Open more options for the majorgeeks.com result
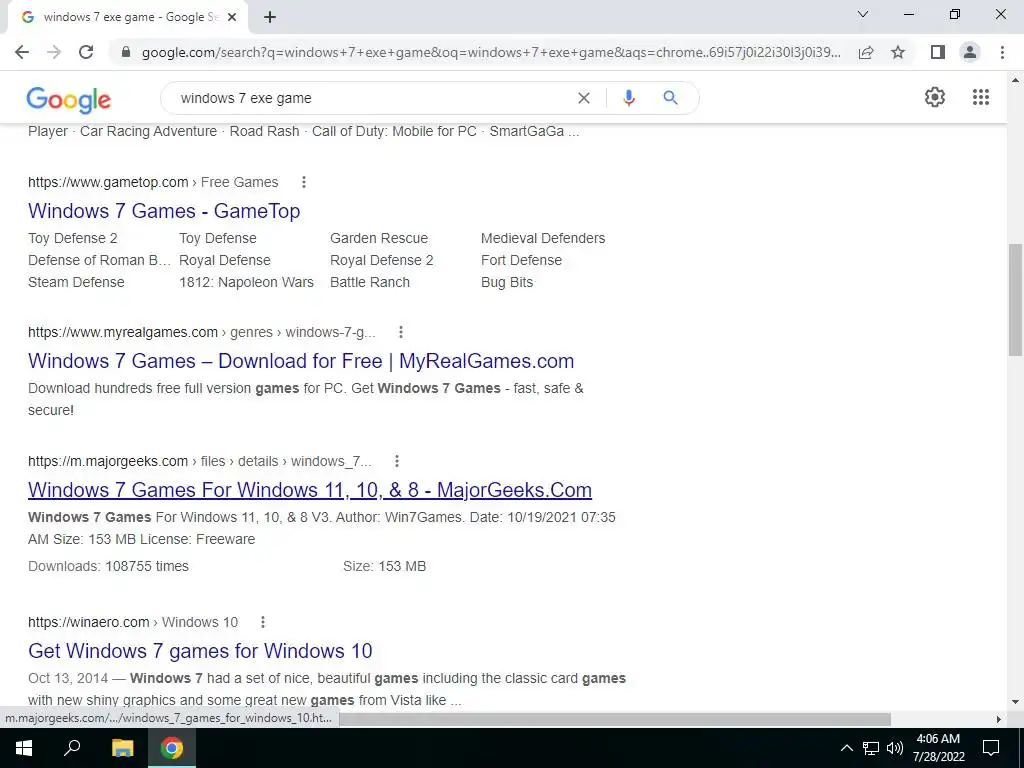This screenshot has width=1024, height=768. pyautogui.click(x=396, y=461)
